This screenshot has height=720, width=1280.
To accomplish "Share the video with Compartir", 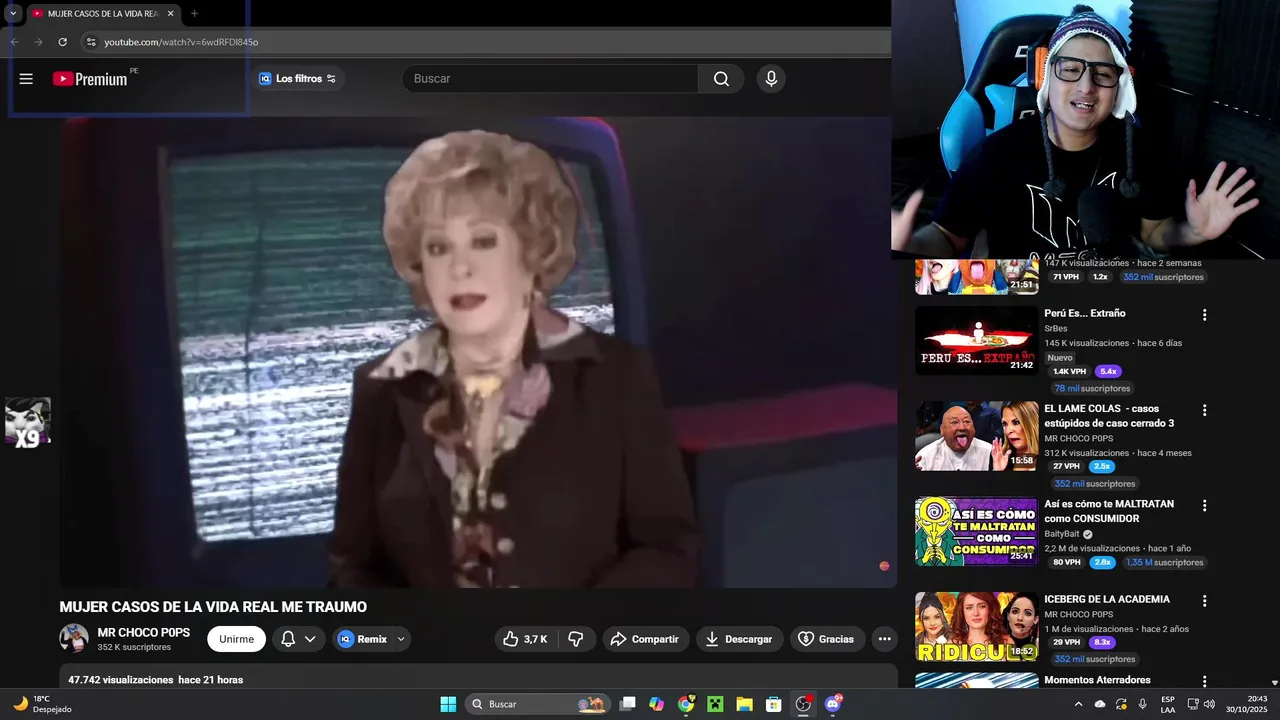I will pos(645,639).
